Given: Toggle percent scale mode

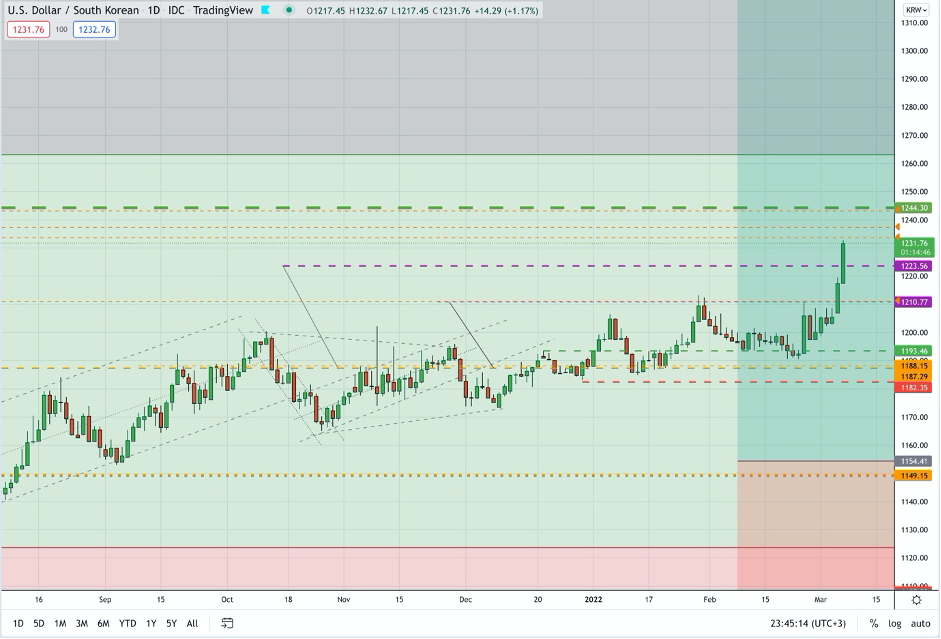Looking at the screenshot, I should tap(873, 623).
